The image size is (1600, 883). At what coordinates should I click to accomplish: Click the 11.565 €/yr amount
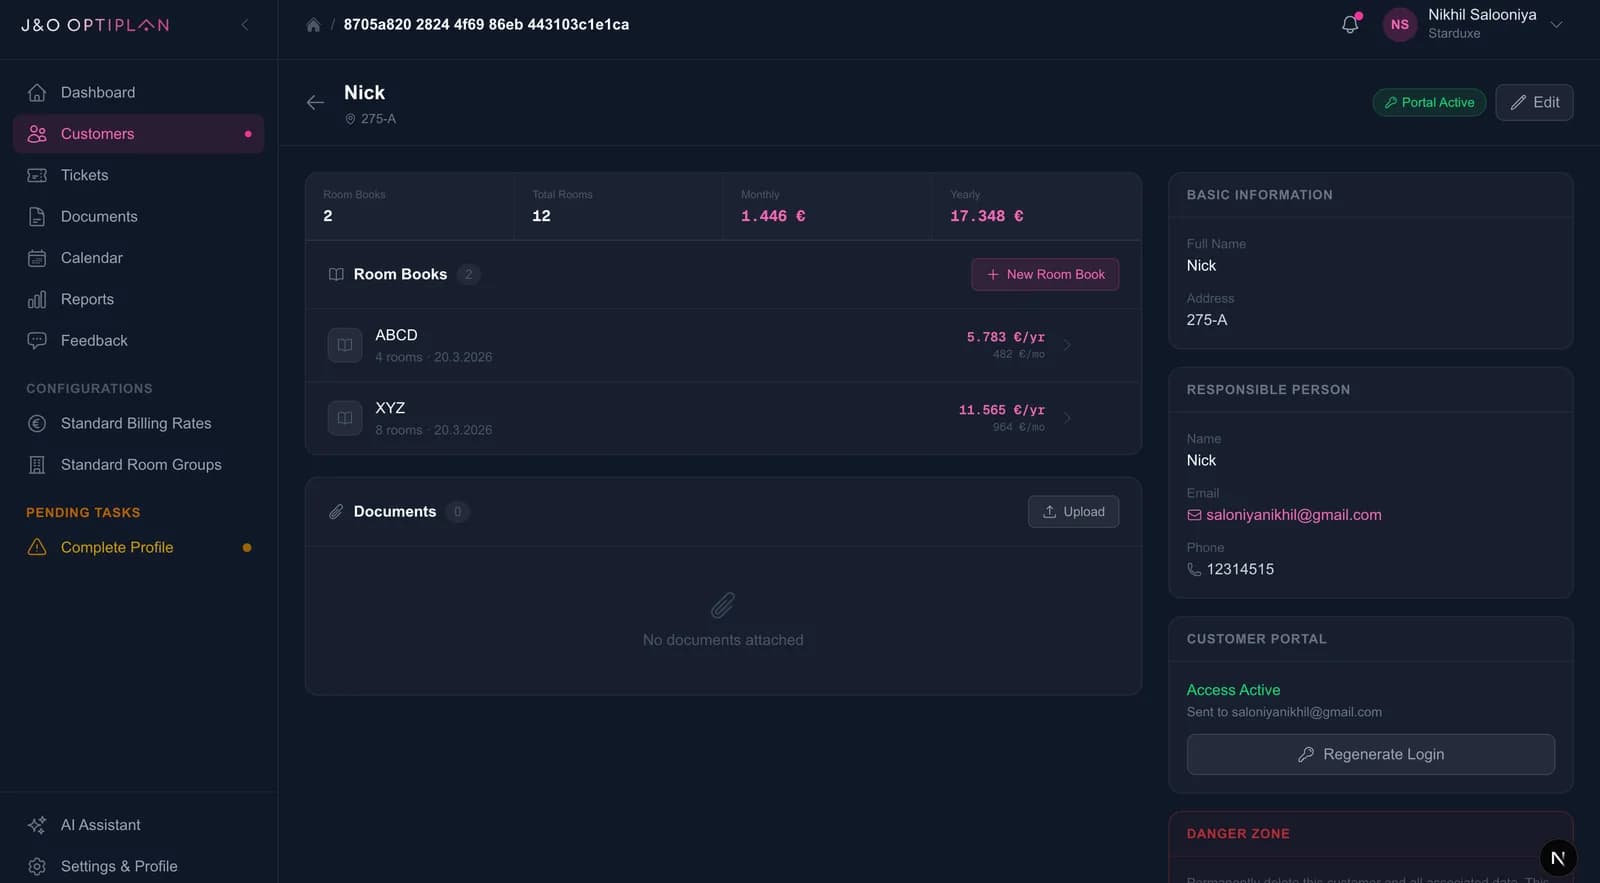pos(1001,410)
